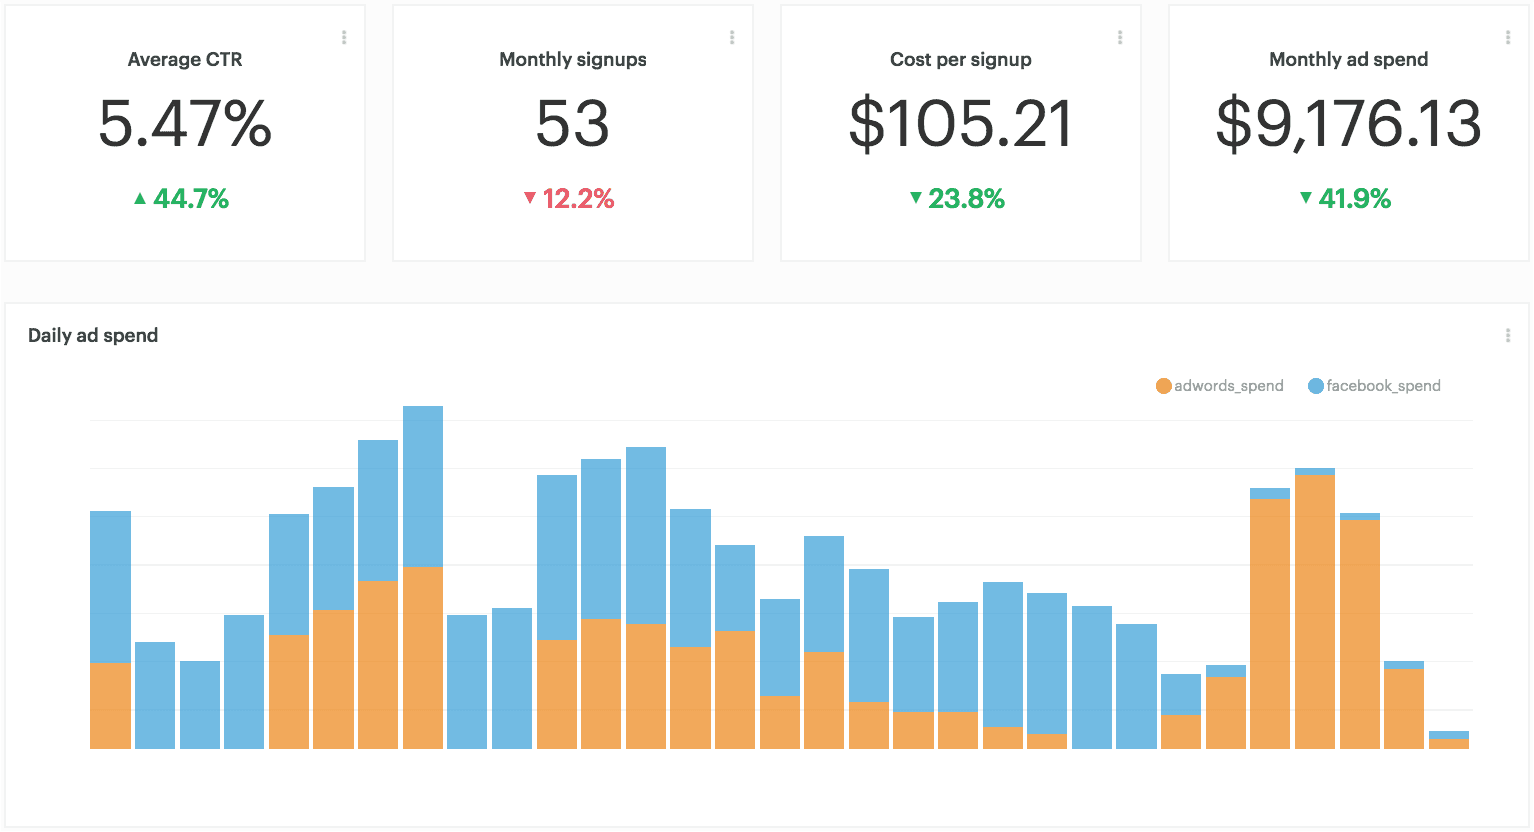
Task: Open the Average CTR card options menu
Action: 344,38
